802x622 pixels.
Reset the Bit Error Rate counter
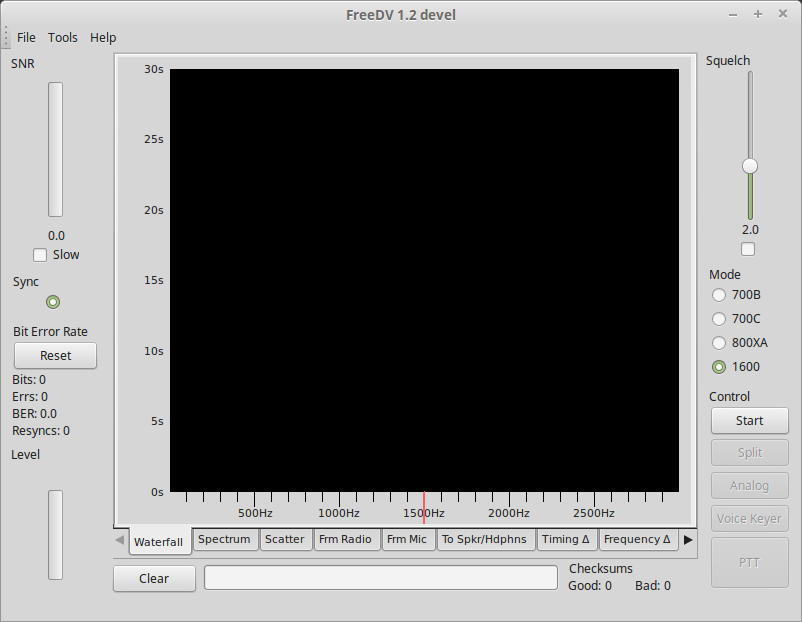tap(54, 355)
